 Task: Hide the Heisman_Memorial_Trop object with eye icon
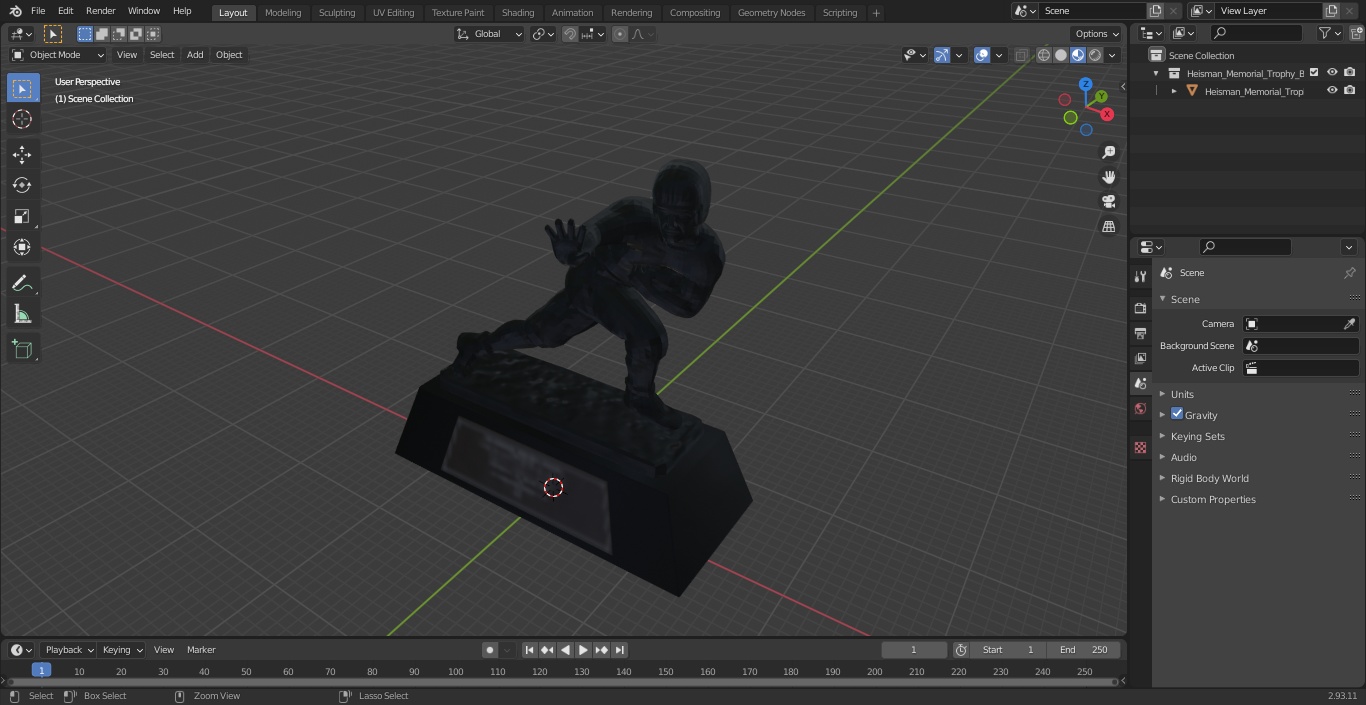[1332, 90]
